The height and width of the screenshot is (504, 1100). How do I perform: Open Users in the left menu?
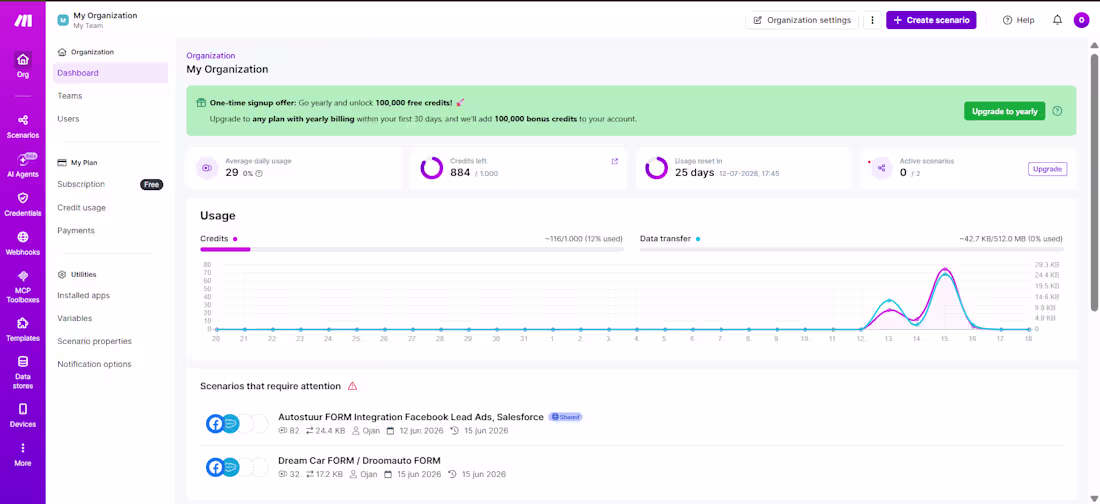[68, 119]
